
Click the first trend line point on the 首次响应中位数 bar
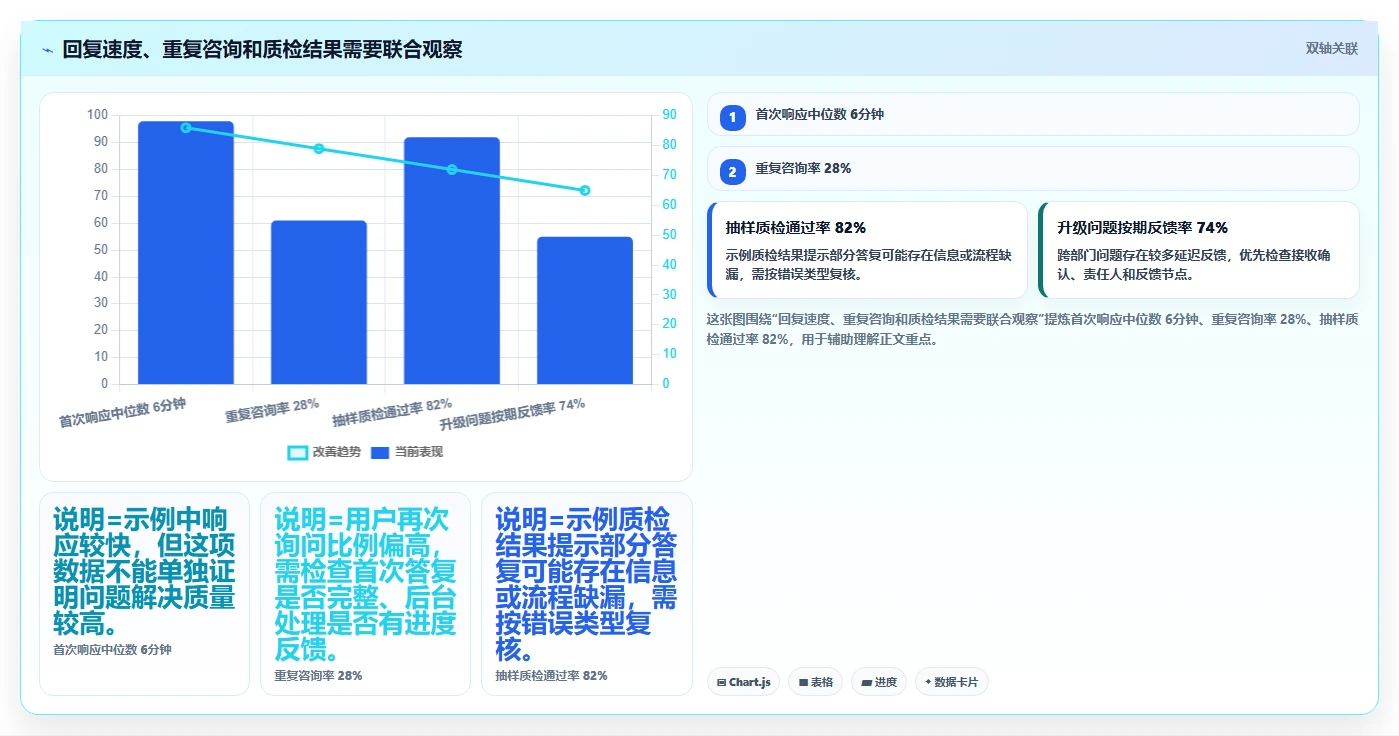pyautogui.click(x=186, y=128)
